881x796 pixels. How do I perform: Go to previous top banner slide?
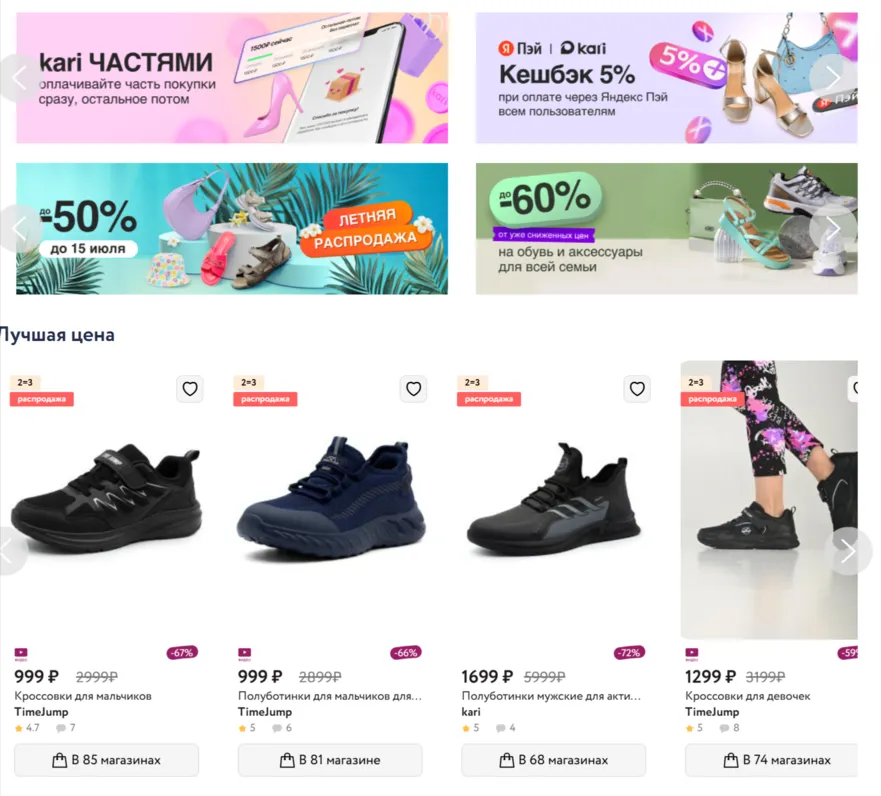tap(20, 78)
